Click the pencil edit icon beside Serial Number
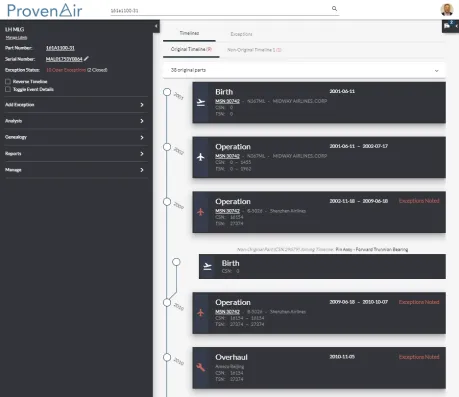Viewport: 459px width, 397px height. click(86, 59)
